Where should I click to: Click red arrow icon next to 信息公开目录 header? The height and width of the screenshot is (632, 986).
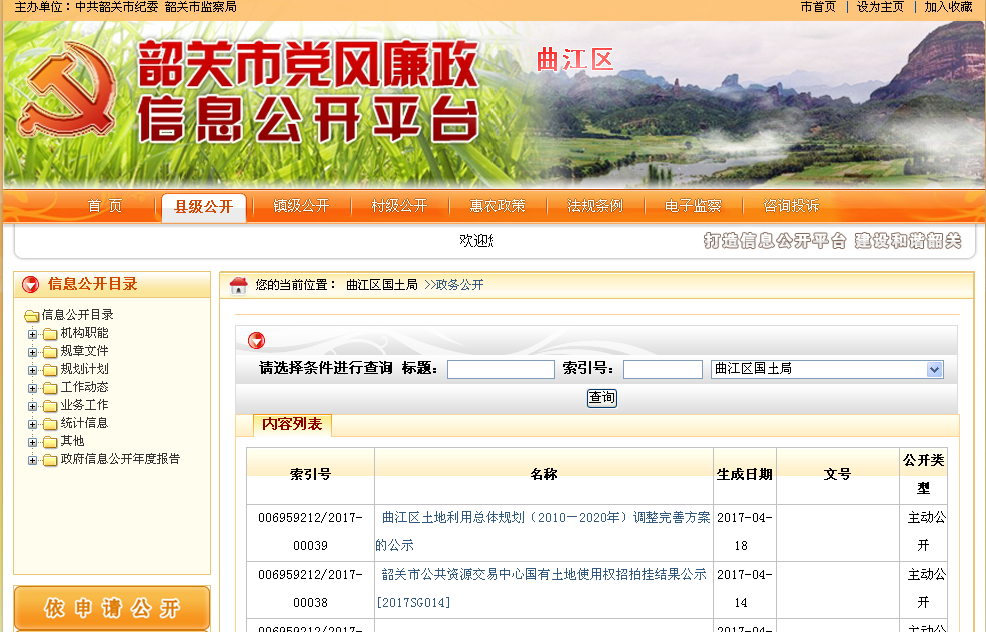(x=30, y=285)
